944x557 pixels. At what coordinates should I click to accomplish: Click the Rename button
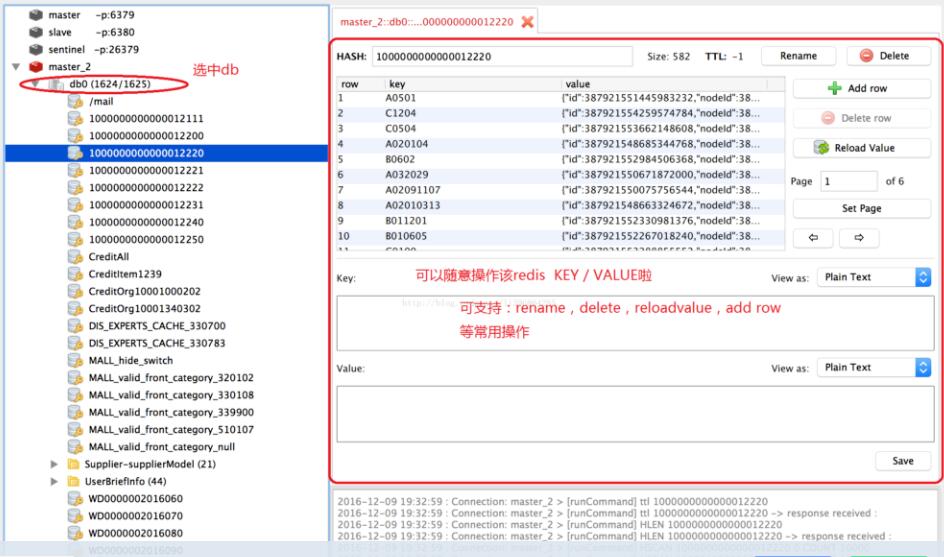tap(798, 56)
